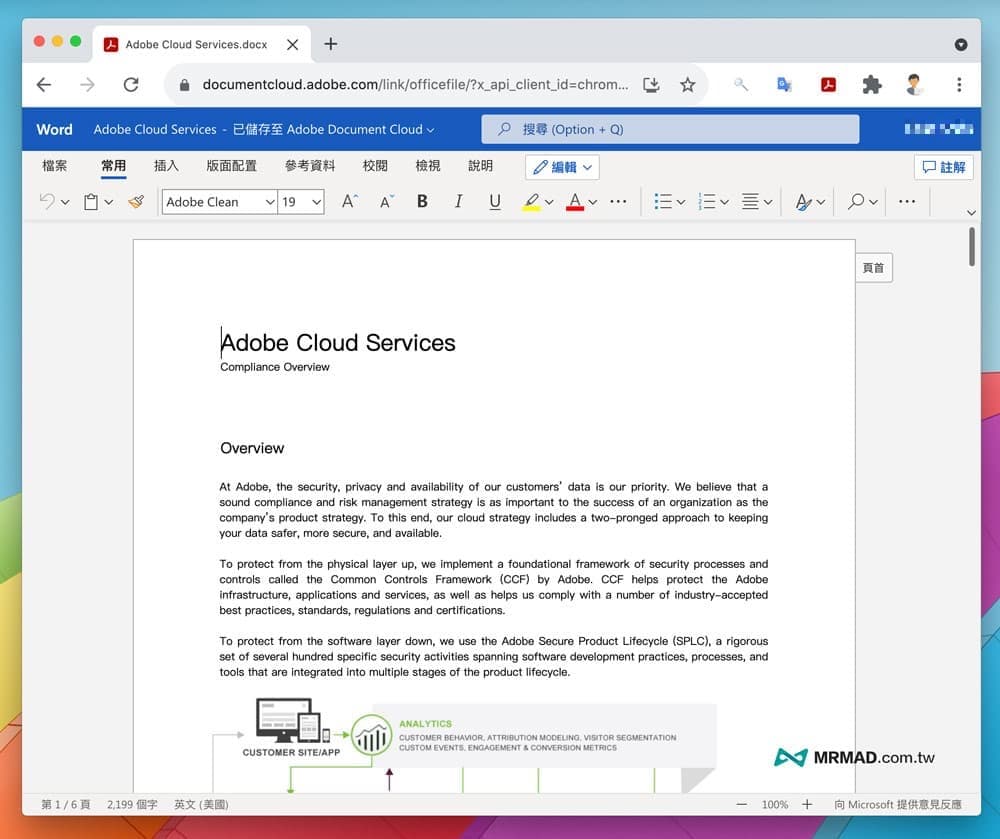Viewport: 1000px width, 839px height.
Task: Open alignment dropdown arrow
Action: click(x=768, y=202)
